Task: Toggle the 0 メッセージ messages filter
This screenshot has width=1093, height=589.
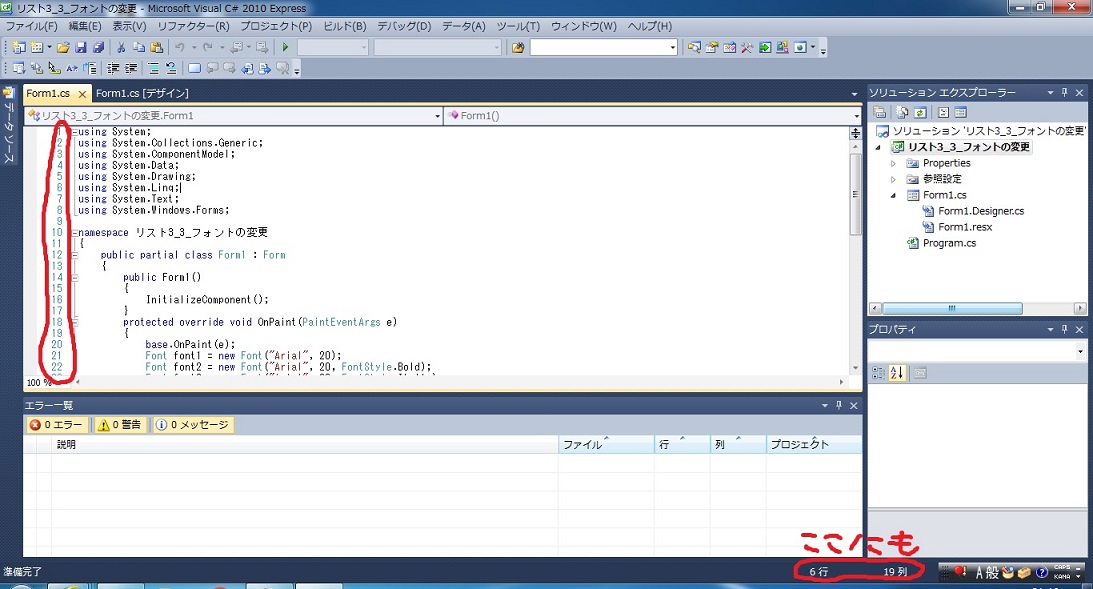Action: pos(192,425)
